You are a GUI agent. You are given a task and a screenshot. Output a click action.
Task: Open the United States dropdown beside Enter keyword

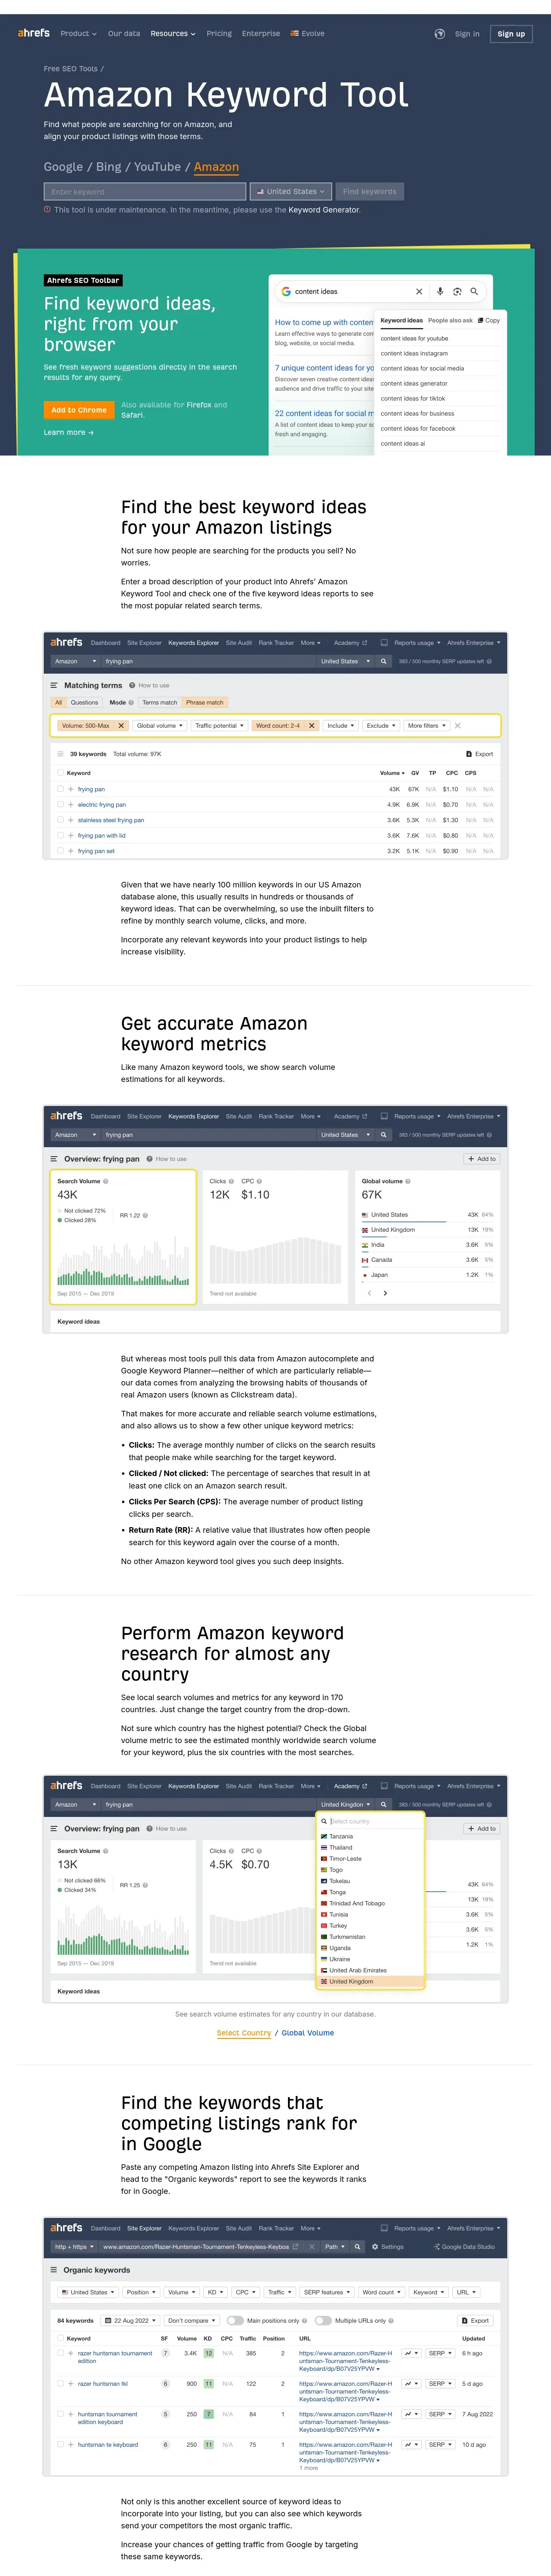(290, 191)
